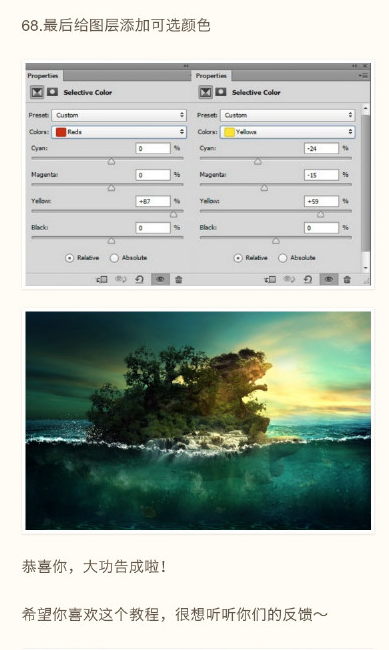Open the Preset dropdown in the left panel
The width and height of the screenshot is (389, 650).
tap(119, 115)
